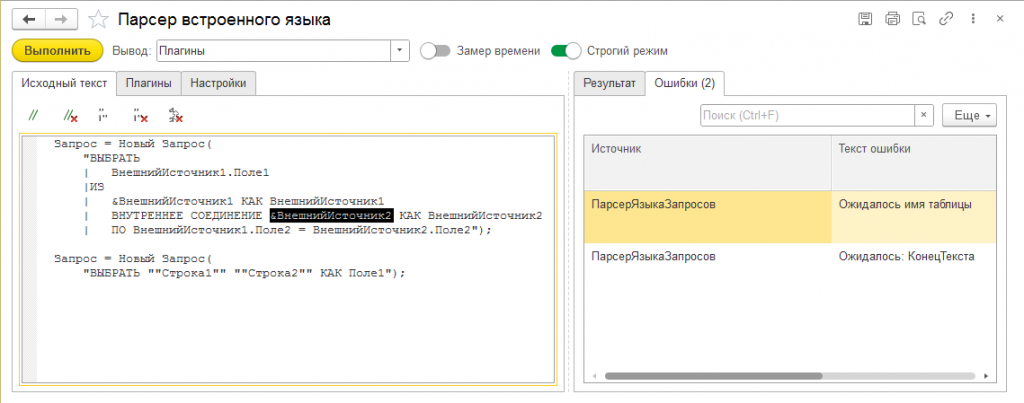Go forward with the right arrow button
The height and width of the screenshot is (403, 1024).
tap(61, 20)
